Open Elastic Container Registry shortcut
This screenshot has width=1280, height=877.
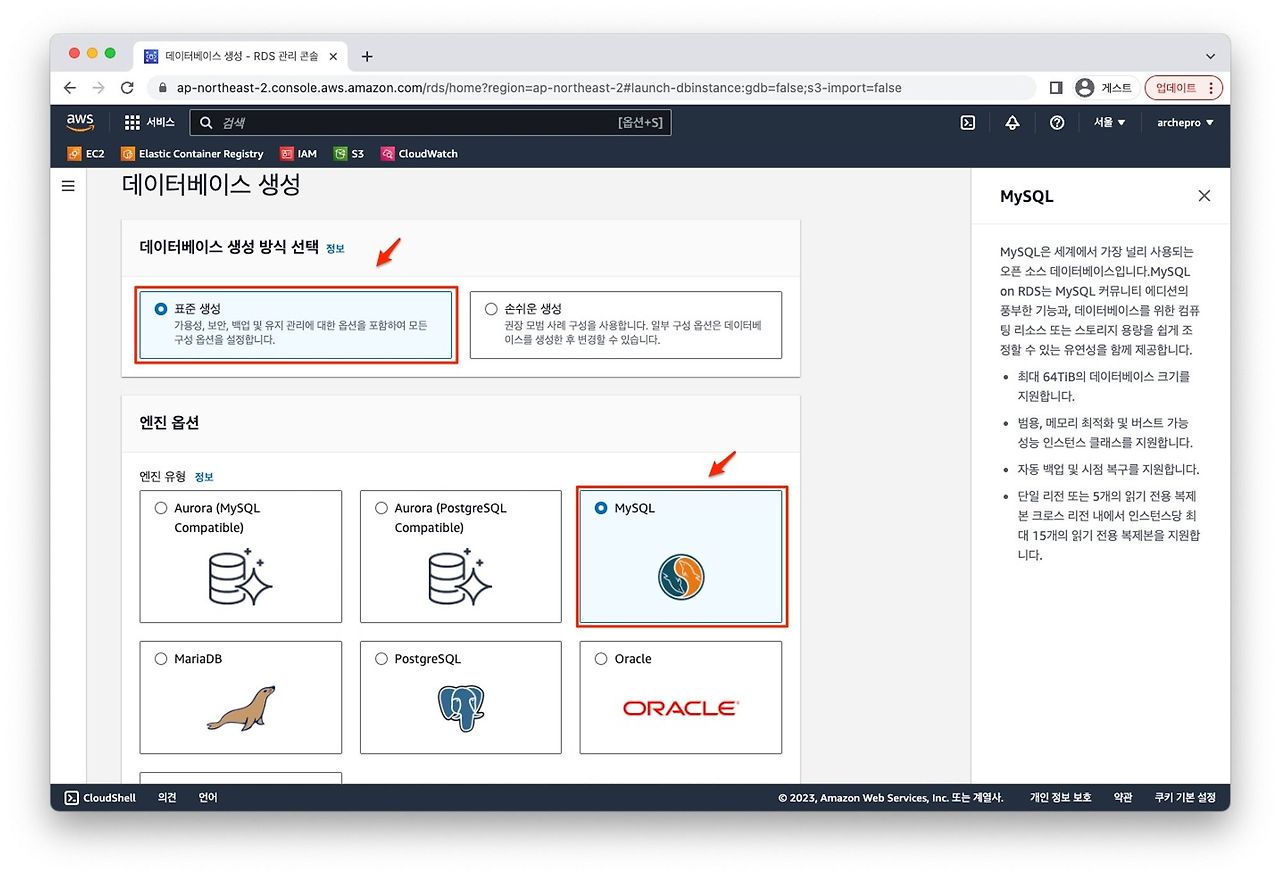[x=192, y=154]
